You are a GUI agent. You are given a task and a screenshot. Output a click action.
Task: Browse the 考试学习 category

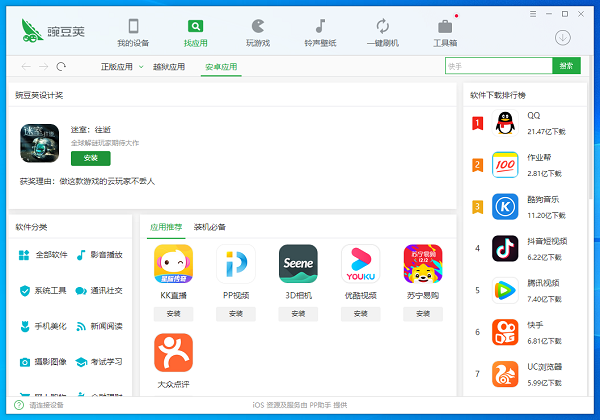click(x=99, y=362)
